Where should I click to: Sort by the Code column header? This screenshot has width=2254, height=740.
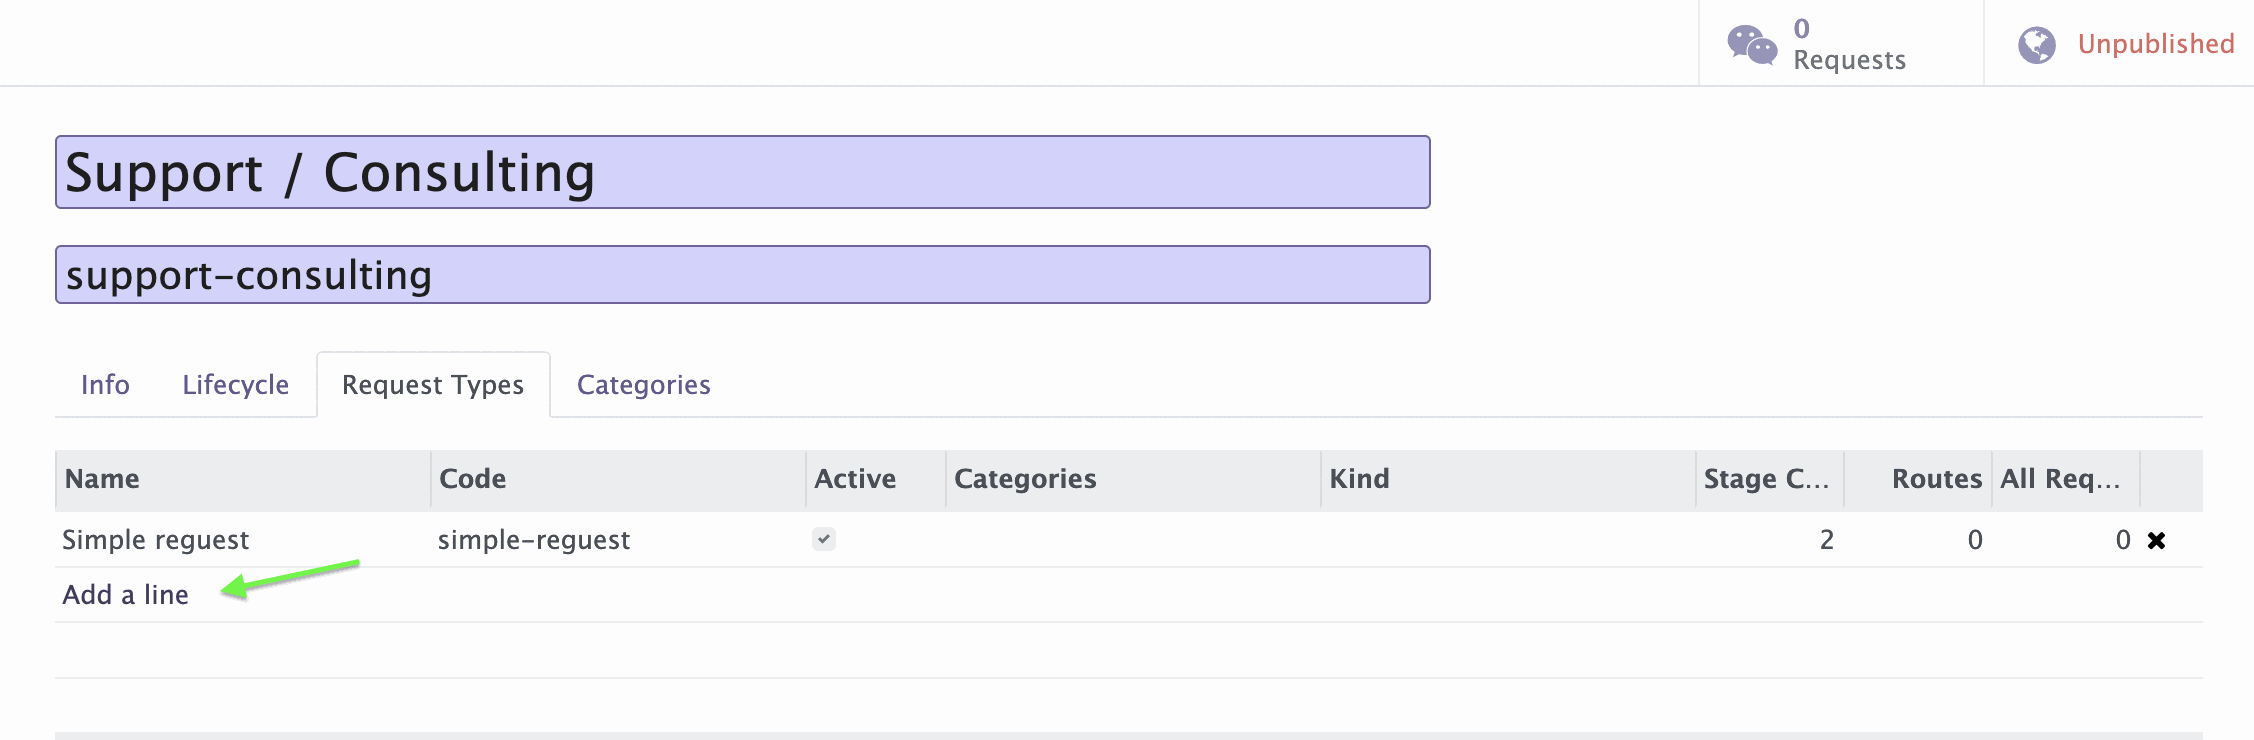pyautogui.click(x=473, y=479)
